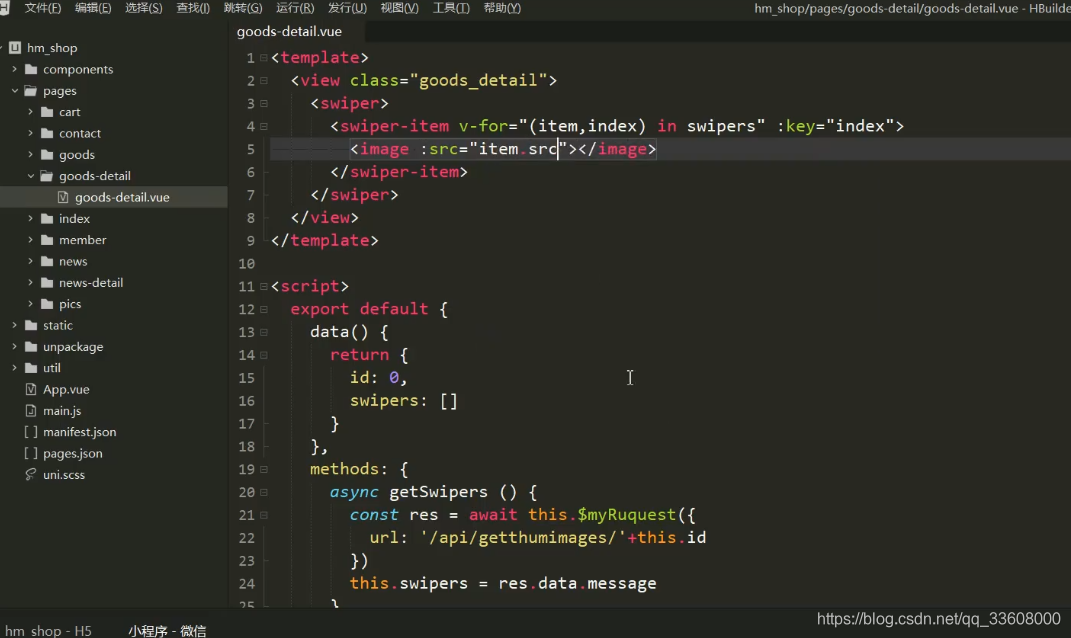Switch to the hm_shop - H5 console tab
Viewport: 1071px width, 638px height.
tap(48, 630)
